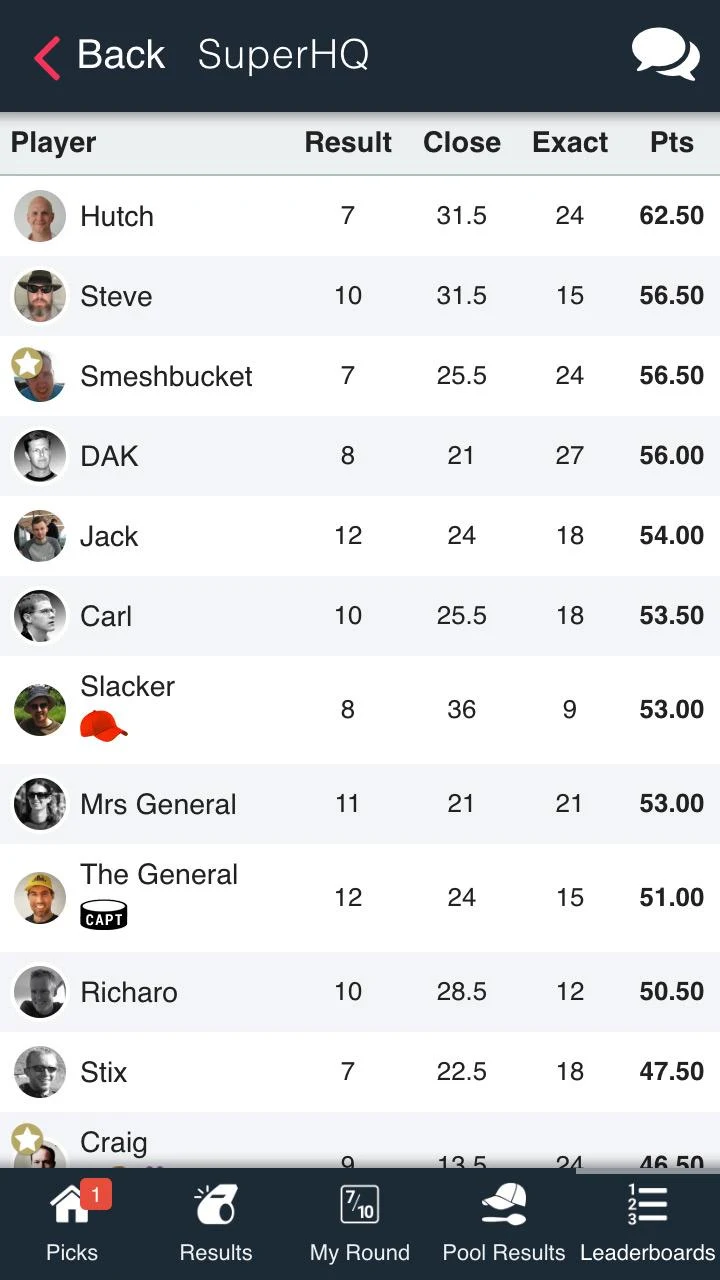Select the DAK player row
This screenshot has width=720, height=1280.
click(360, 456)
